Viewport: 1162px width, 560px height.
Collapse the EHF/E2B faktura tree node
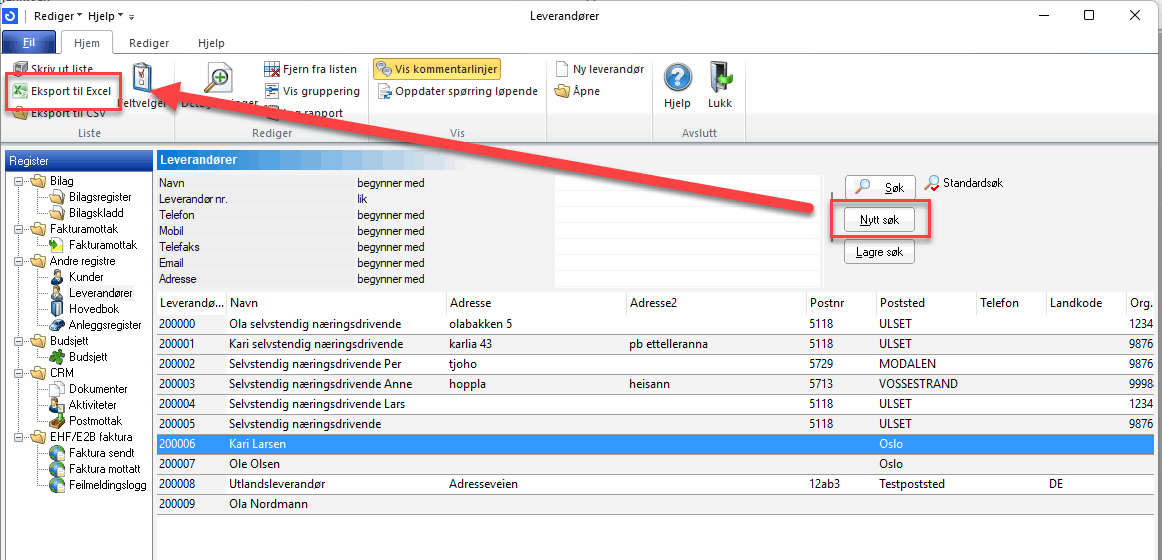(20, 437)
